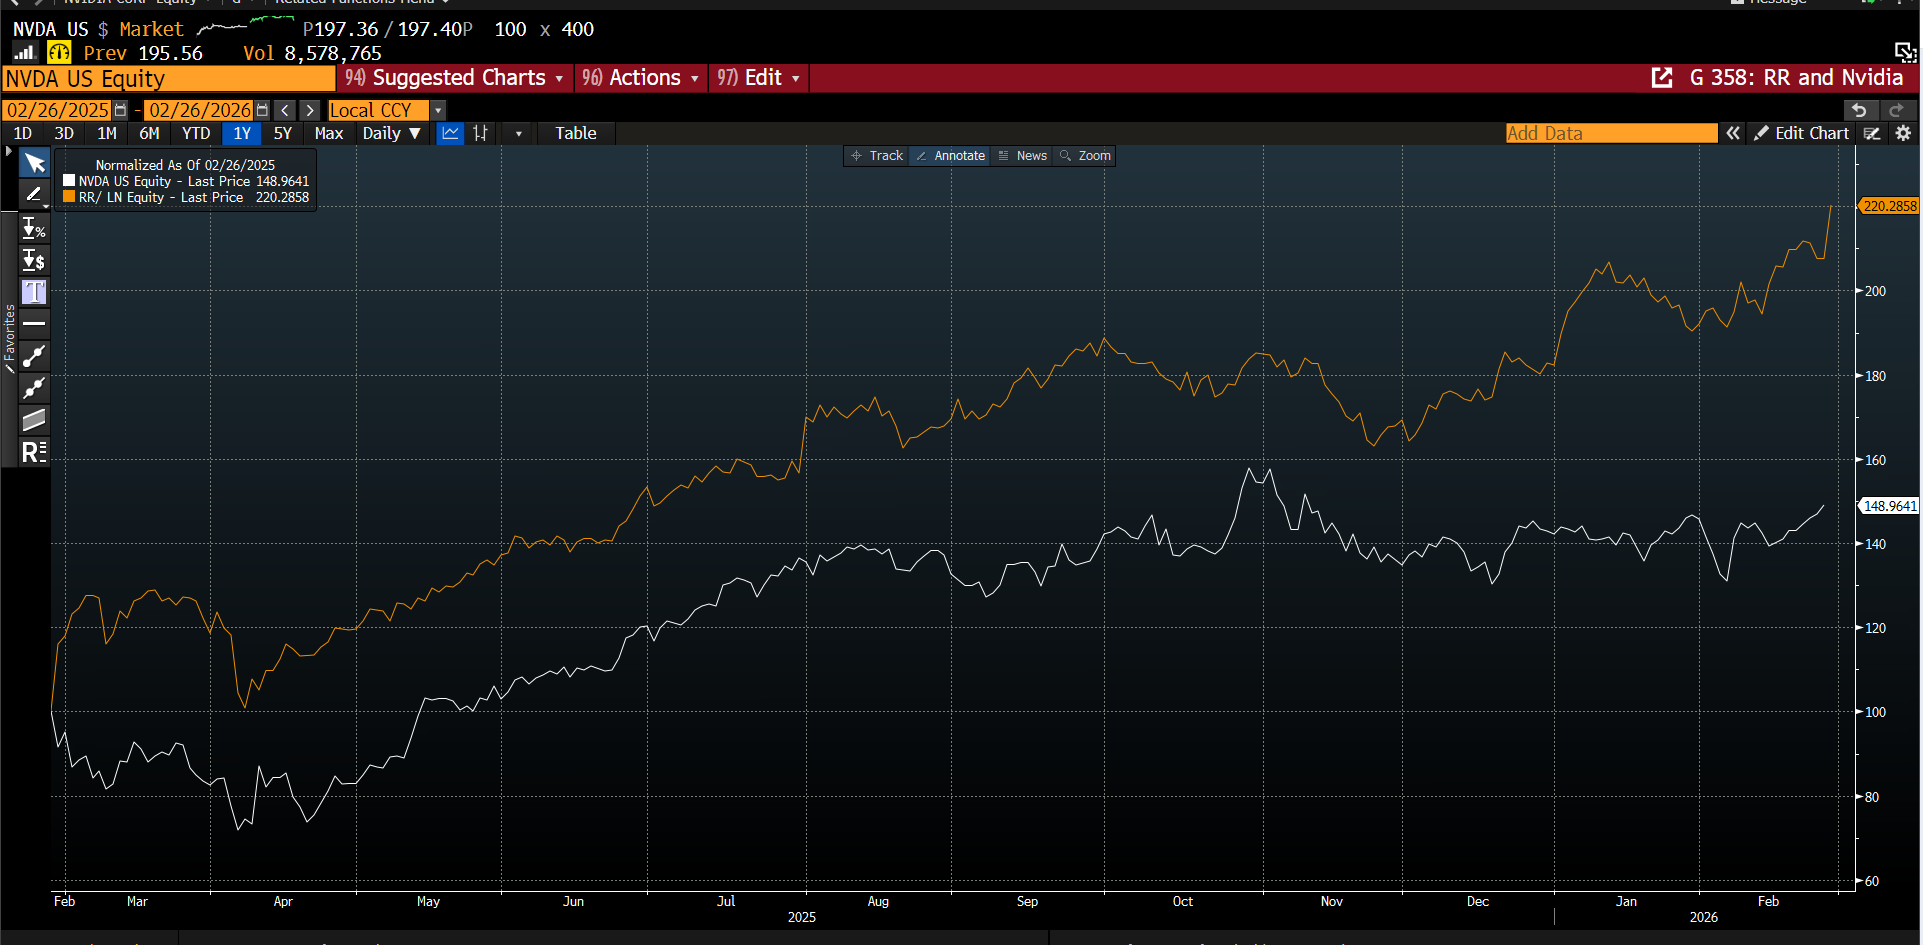Open chart settings gear icon
The height and width of the screenshot is (945, 1923).
point(1903,133)
